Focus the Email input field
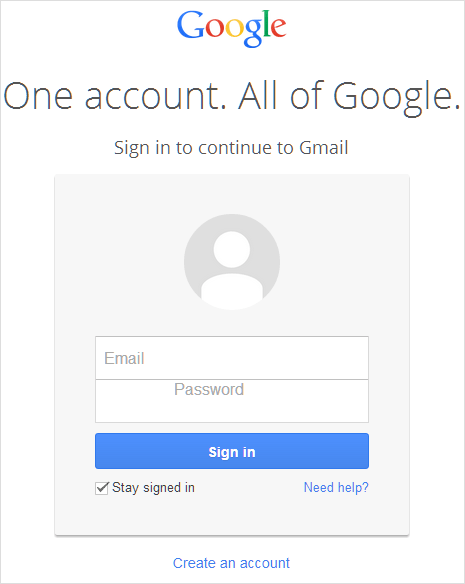465x584 pixels. coord(232,358)
